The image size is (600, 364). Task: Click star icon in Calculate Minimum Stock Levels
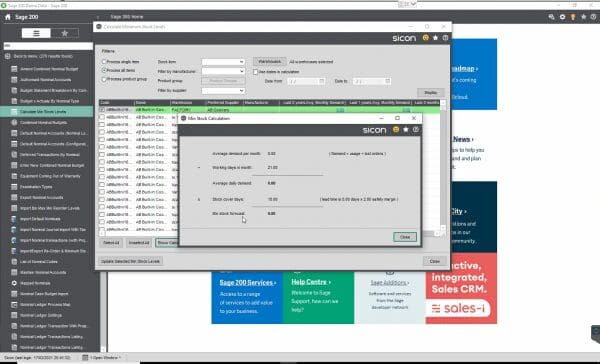point(435,38)
